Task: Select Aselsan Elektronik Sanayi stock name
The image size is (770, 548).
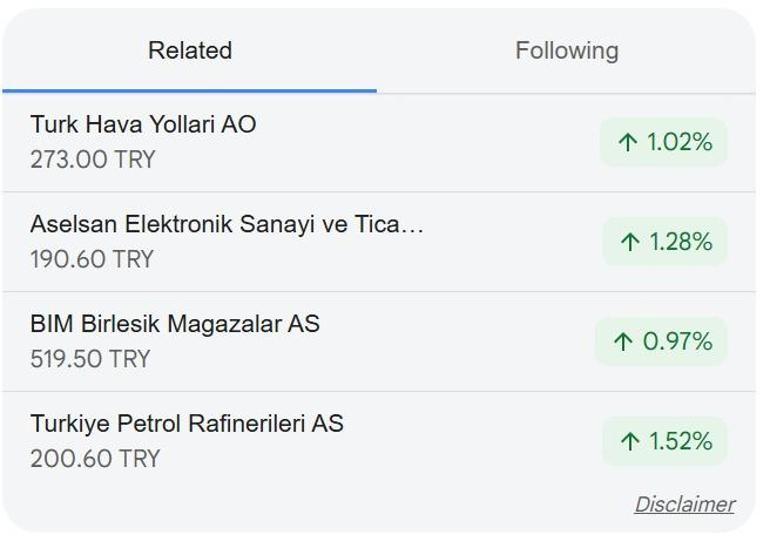Action: [227, 224]
